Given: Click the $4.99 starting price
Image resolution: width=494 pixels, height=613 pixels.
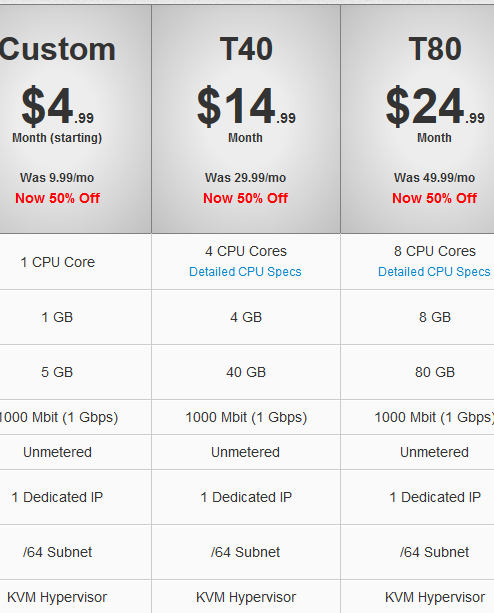Looking at the screenshot, I should tap(57, 106).
